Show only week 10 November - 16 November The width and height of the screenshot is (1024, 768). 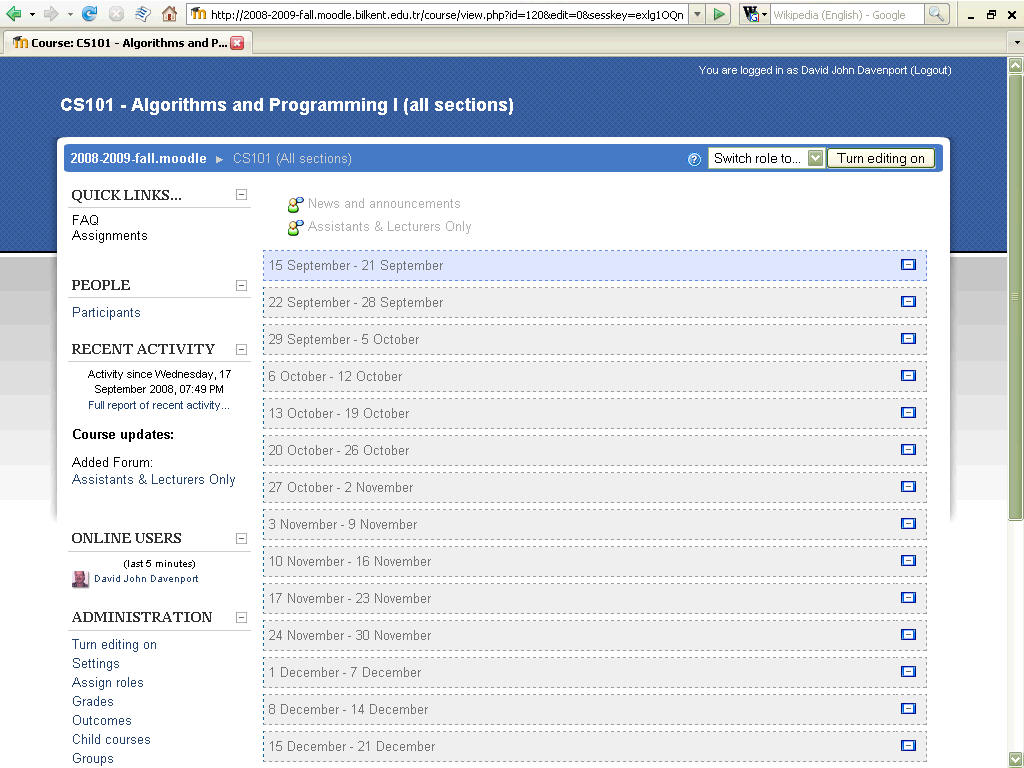(x=908, y=560)
